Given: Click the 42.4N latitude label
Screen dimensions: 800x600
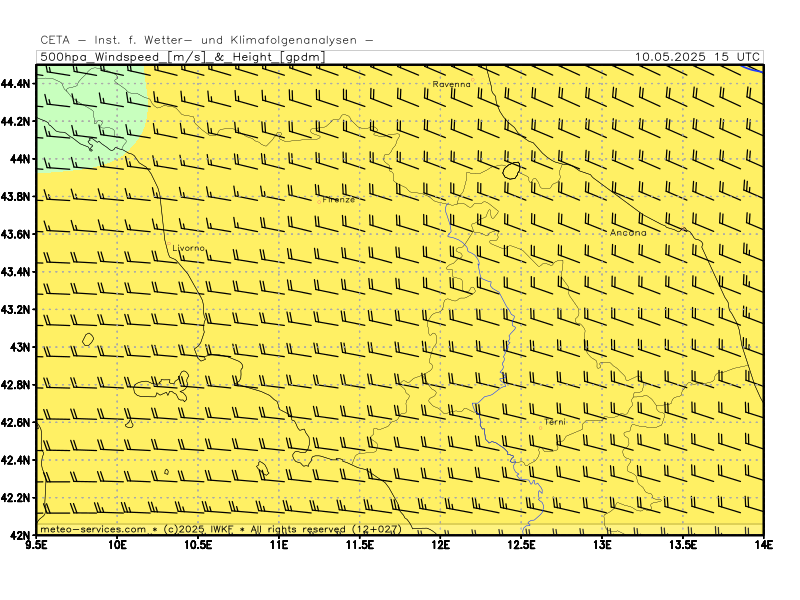Looking at the screenshot, I should [x=16, y=460].
